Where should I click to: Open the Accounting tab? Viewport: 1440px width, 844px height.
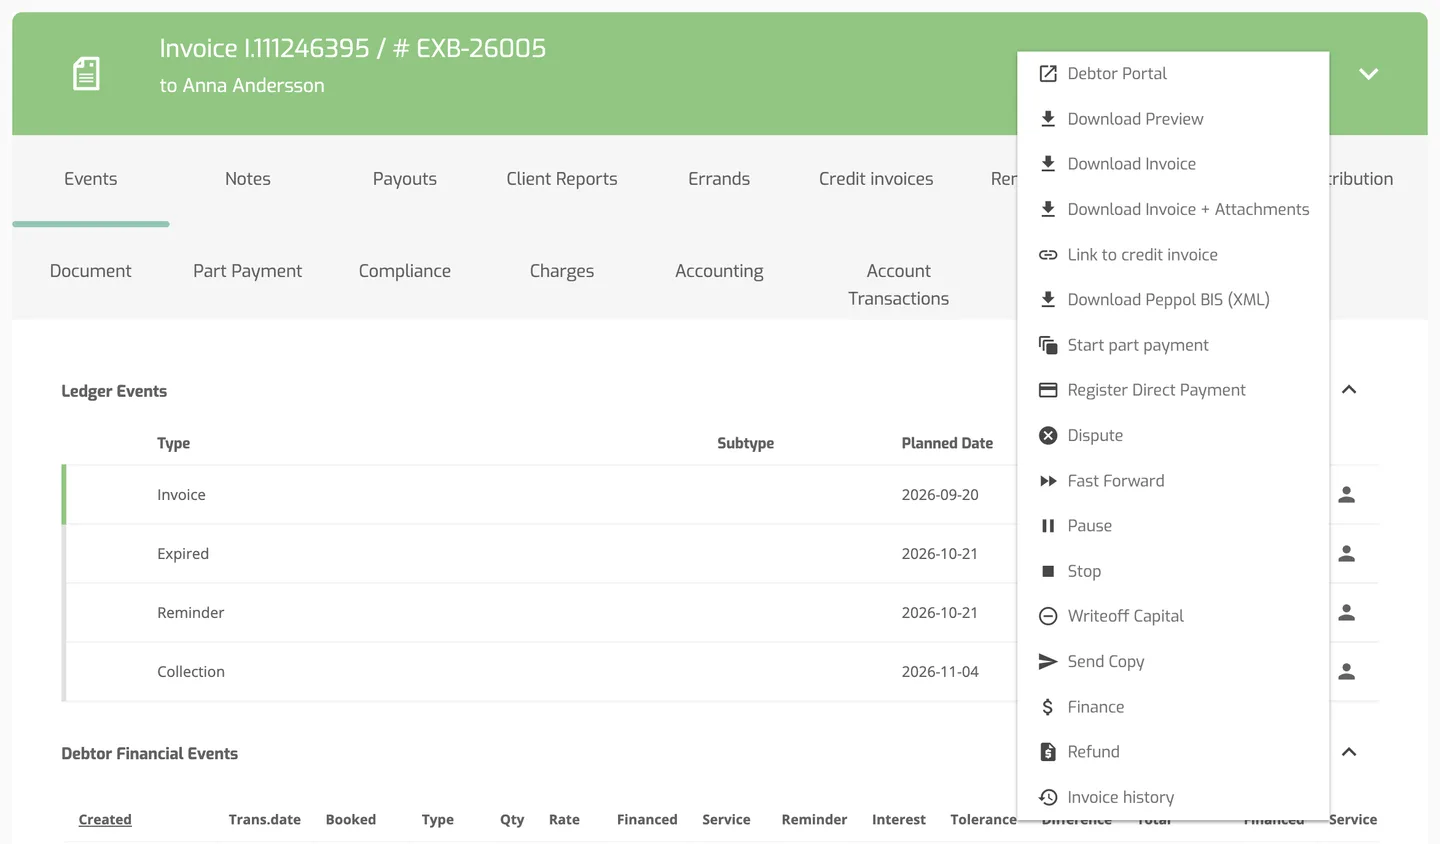click(719, 271)
